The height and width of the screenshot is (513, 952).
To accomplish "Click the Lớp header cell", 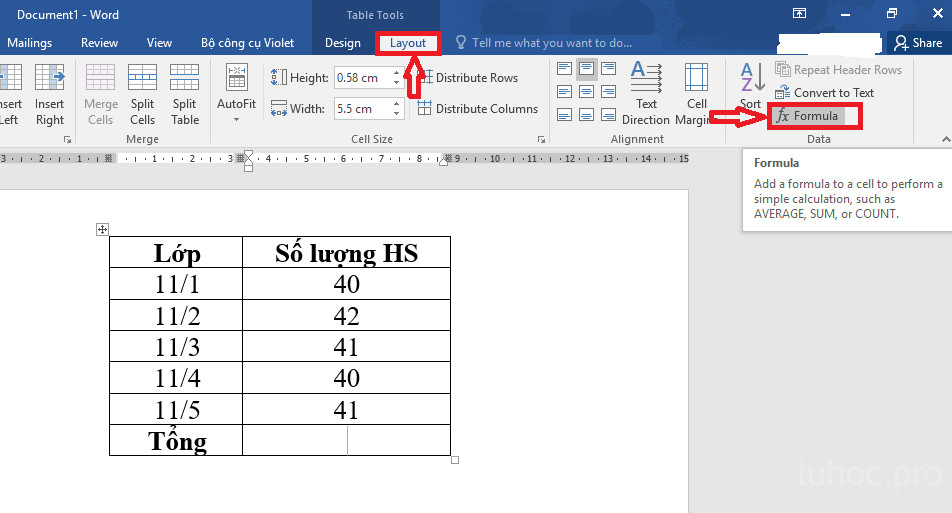I will click(x=176, y=252).
